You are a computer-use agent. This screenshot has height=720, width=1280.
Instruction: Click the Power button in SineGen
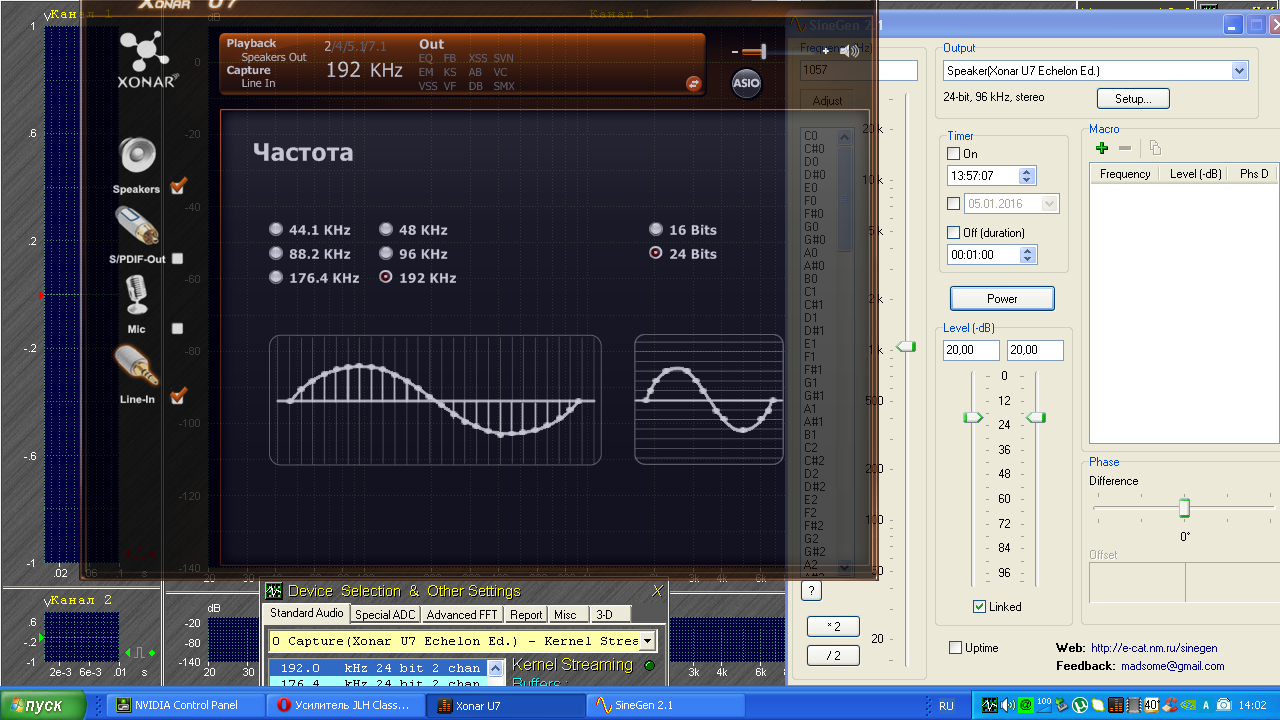coord(1002,299)
